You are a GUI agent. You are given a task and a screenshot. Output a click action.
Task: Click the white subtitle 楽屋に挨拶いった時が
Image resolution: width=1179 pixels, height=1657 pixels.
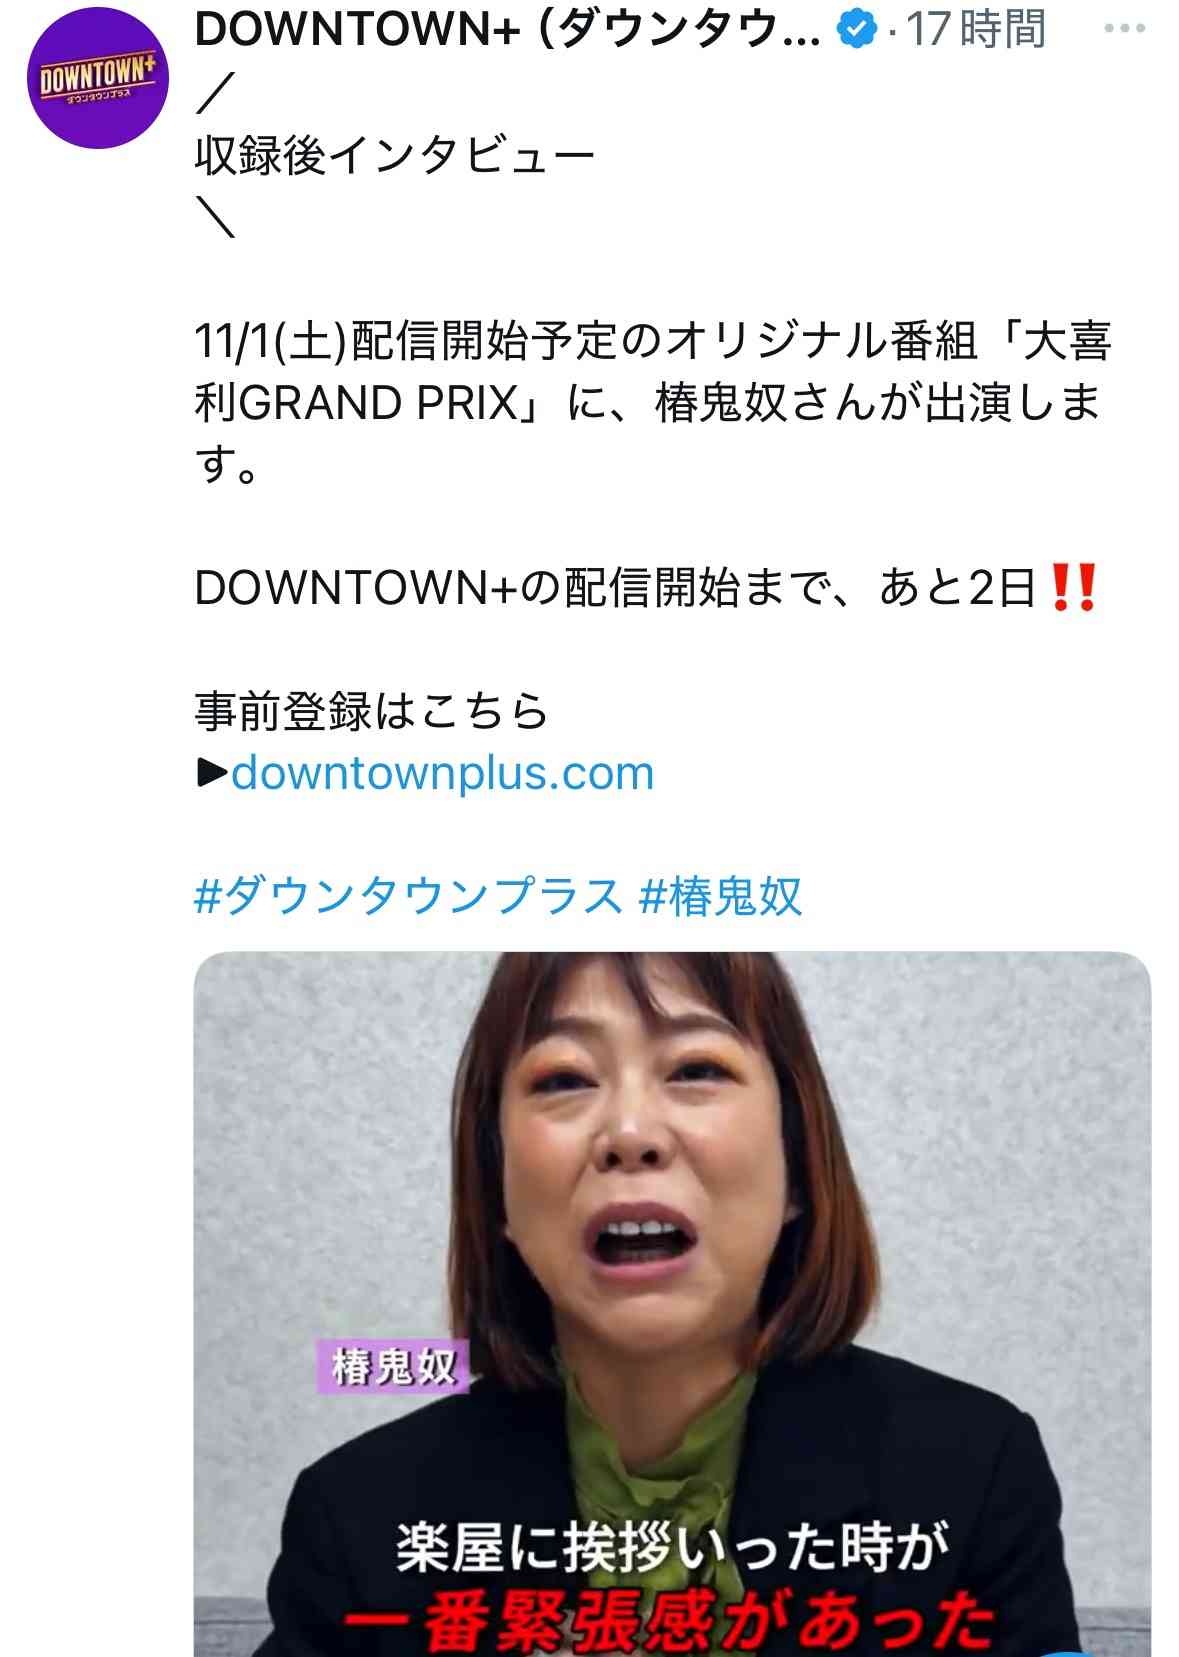(672, 1548)
